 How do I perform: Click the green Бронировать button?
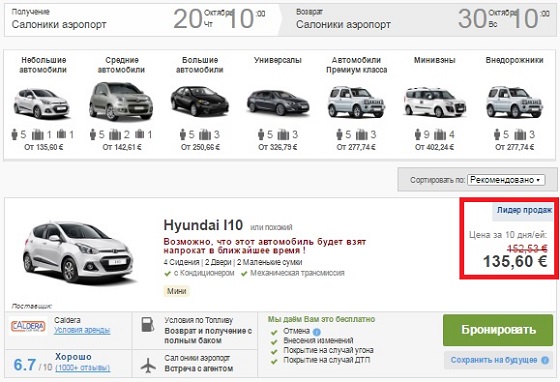(498, 330)
